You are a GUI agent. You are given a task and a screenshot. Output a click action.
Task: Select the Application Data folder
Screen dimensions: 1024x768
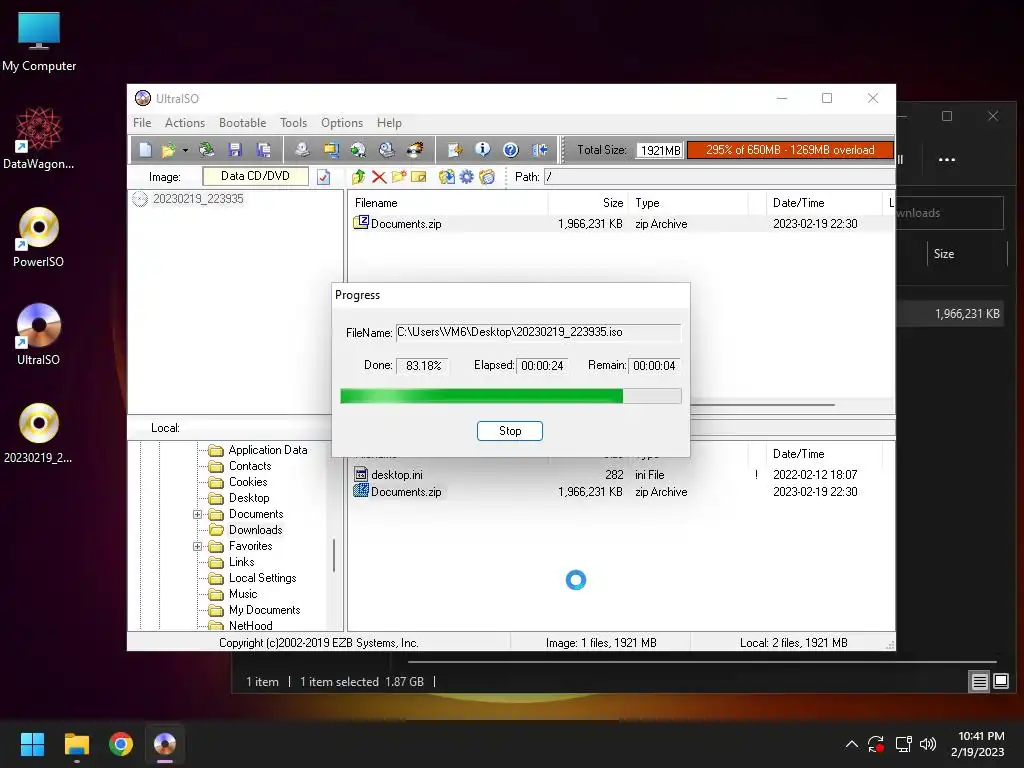click(x=268, y=450)
